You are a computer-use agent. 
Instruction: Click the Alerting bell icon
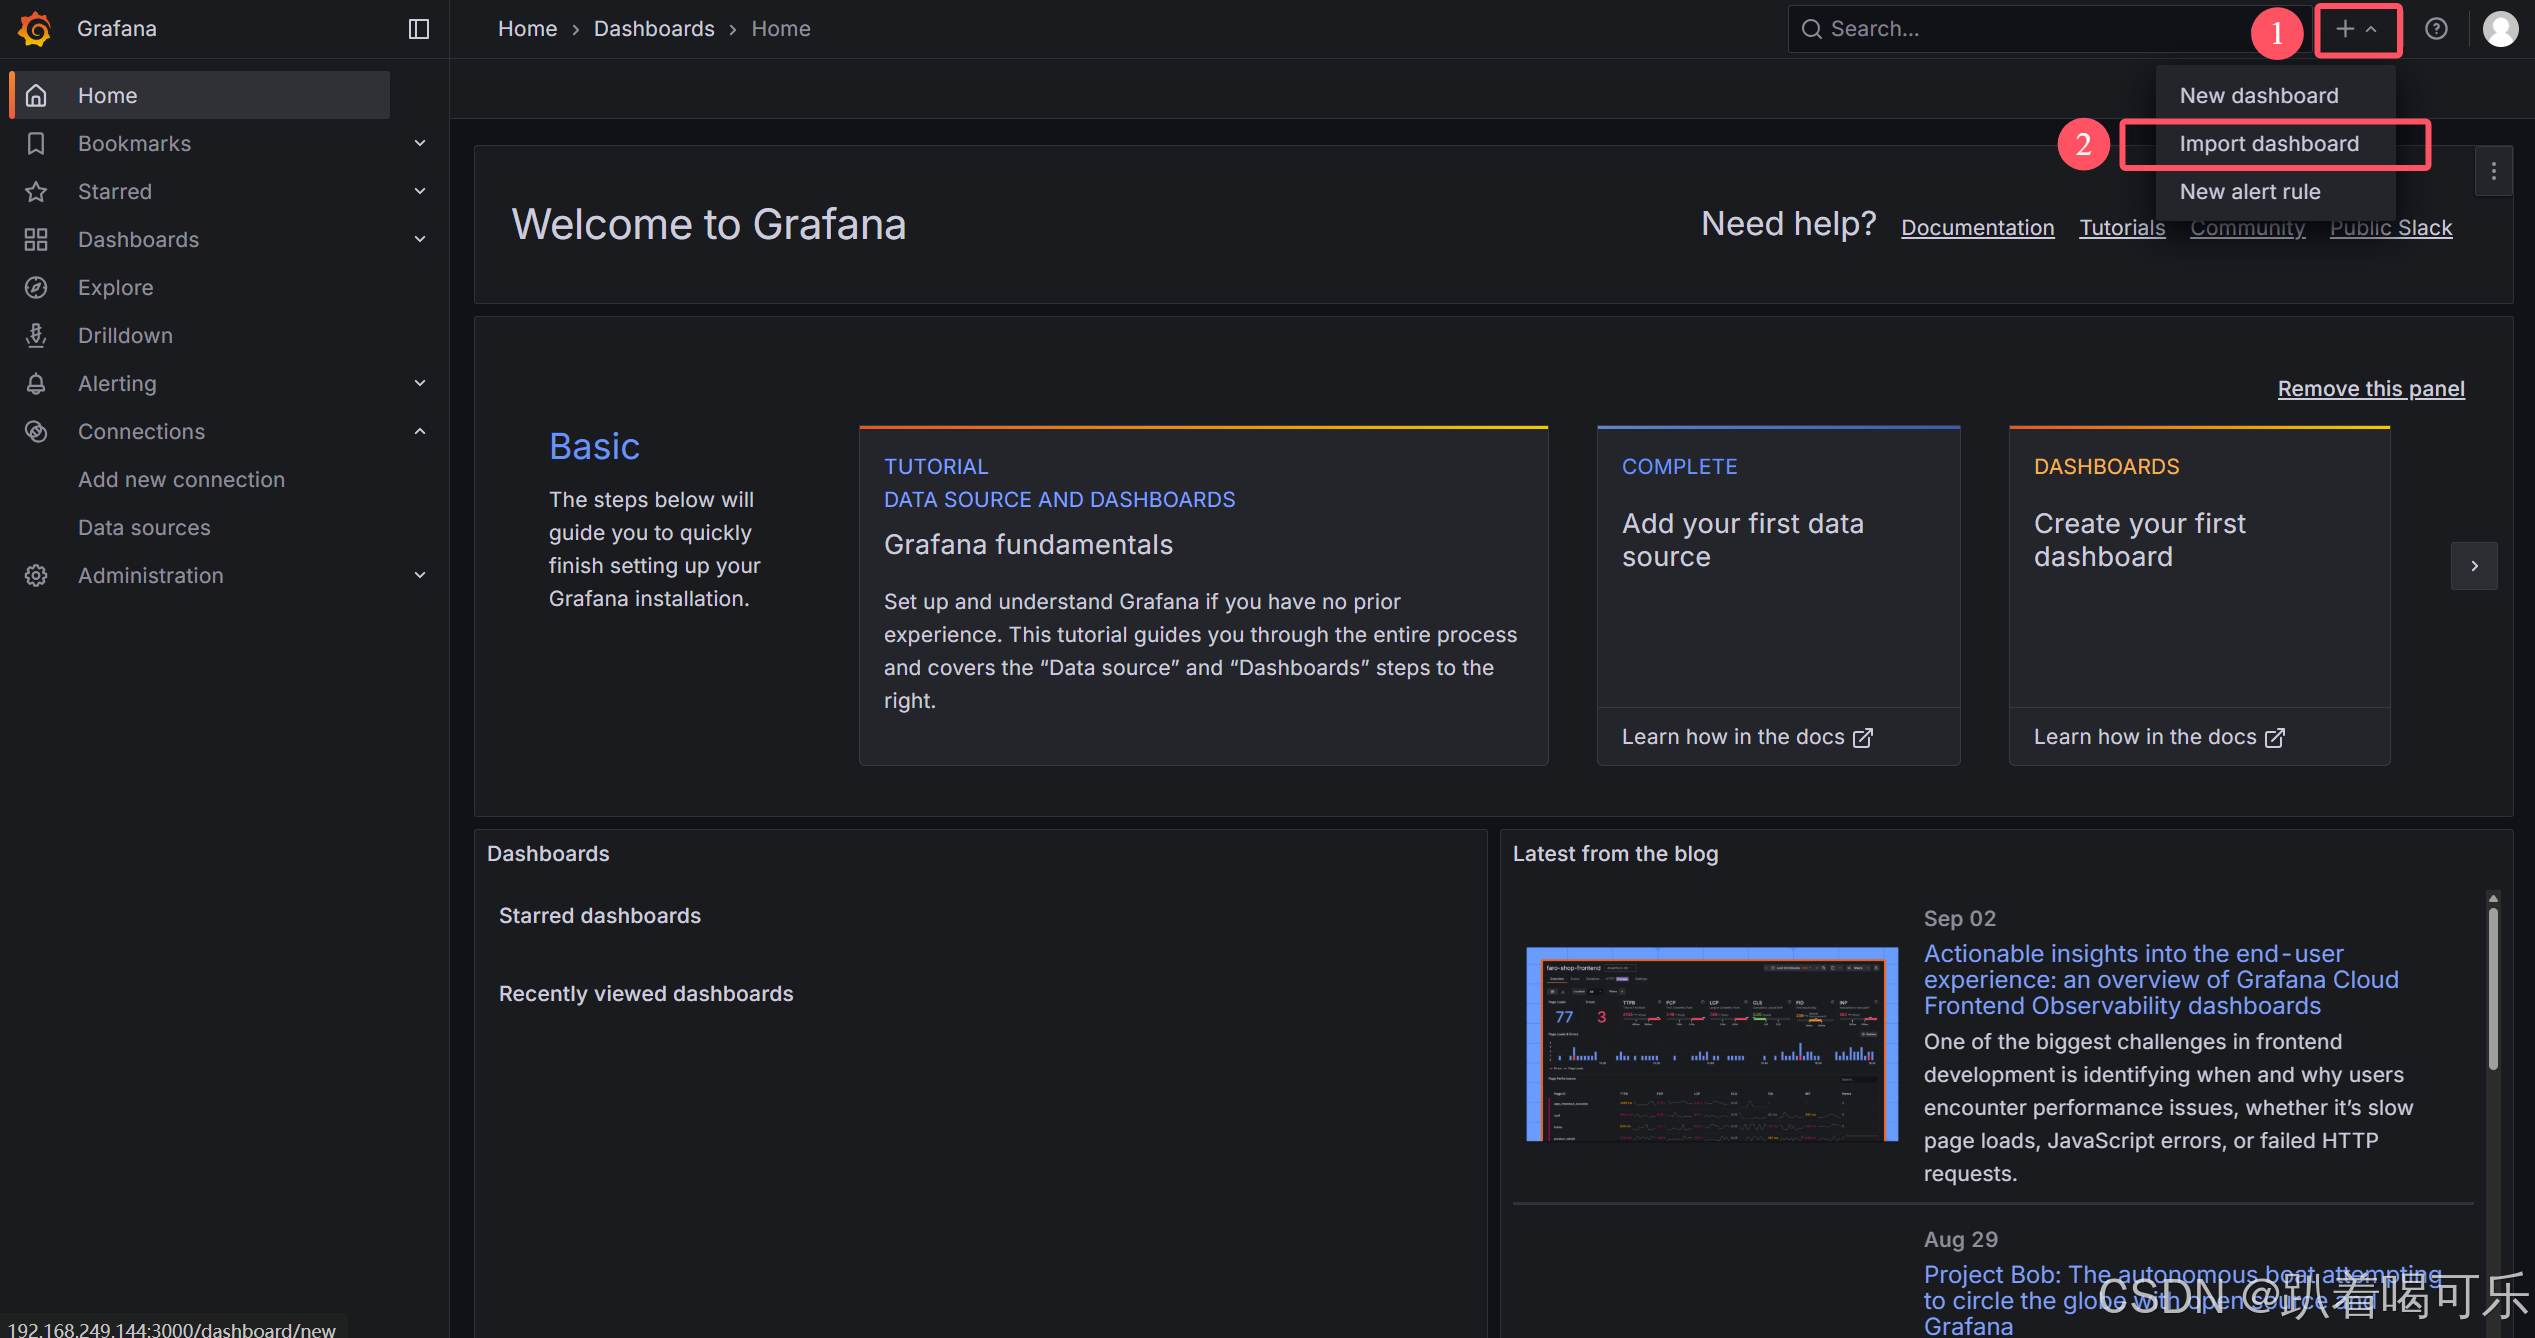[36, 383]
